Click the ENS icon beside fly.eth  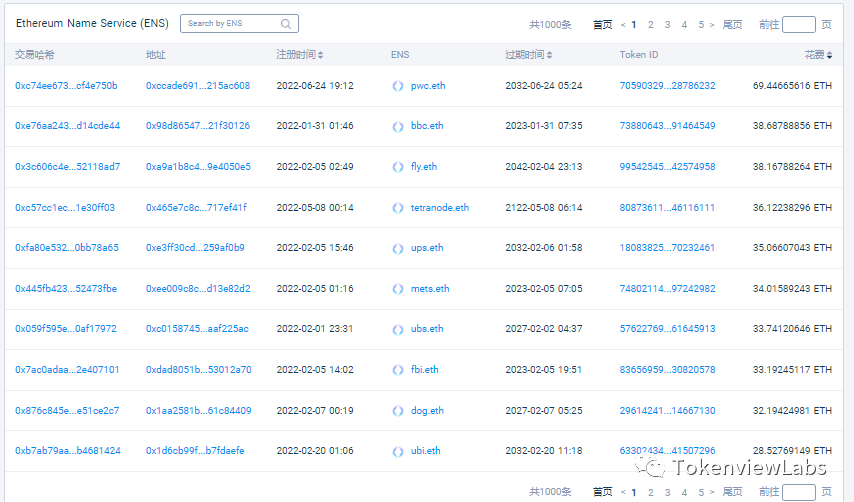coord(398,167)
